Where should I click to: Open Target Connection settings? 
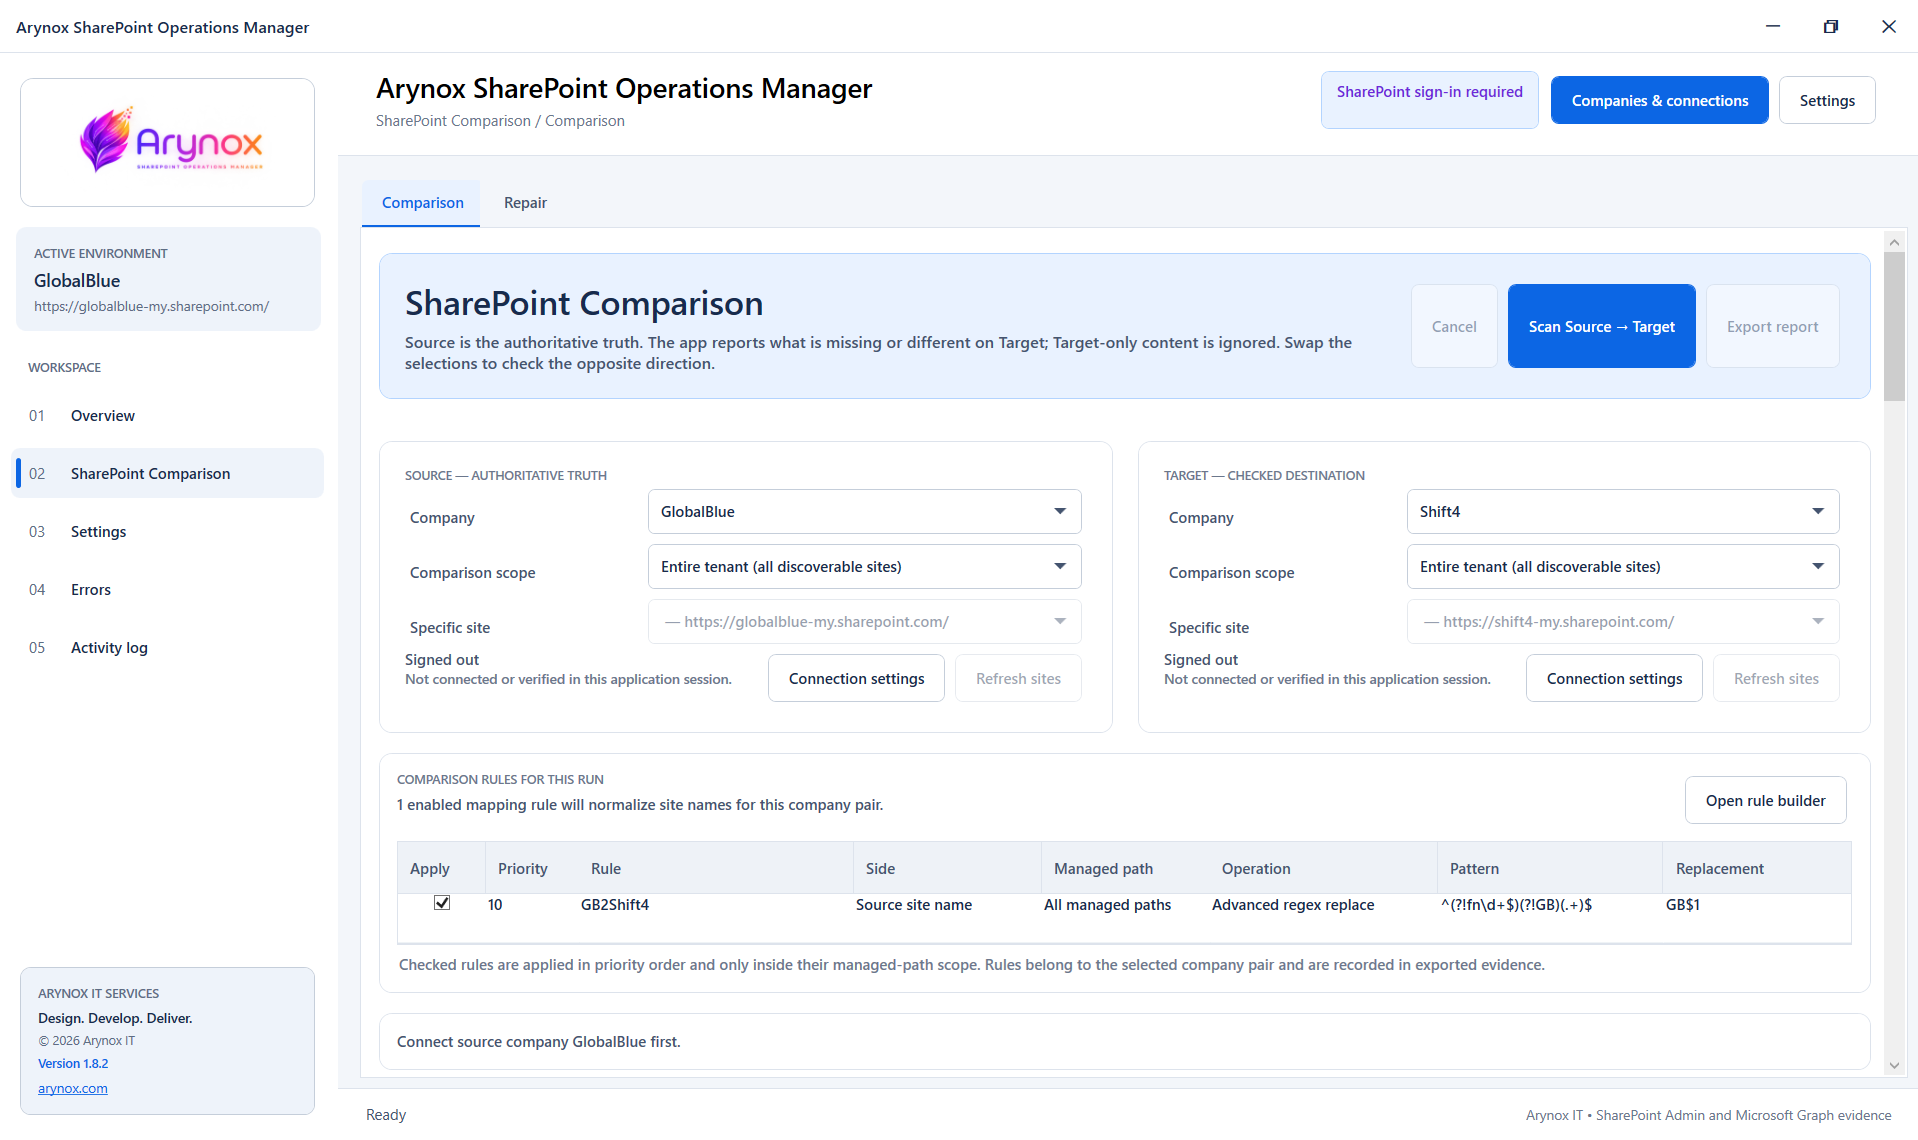(1614, 679)
